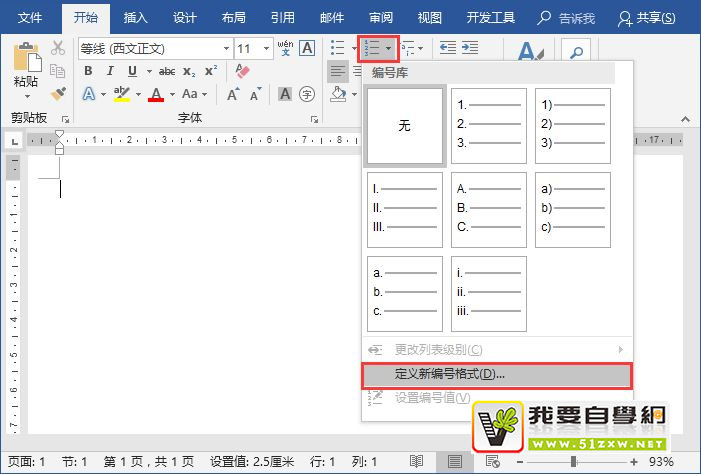This screenshot has width=701, height=474.
Task: Select the I. II. III. numbering format
Action: point(405,210)
